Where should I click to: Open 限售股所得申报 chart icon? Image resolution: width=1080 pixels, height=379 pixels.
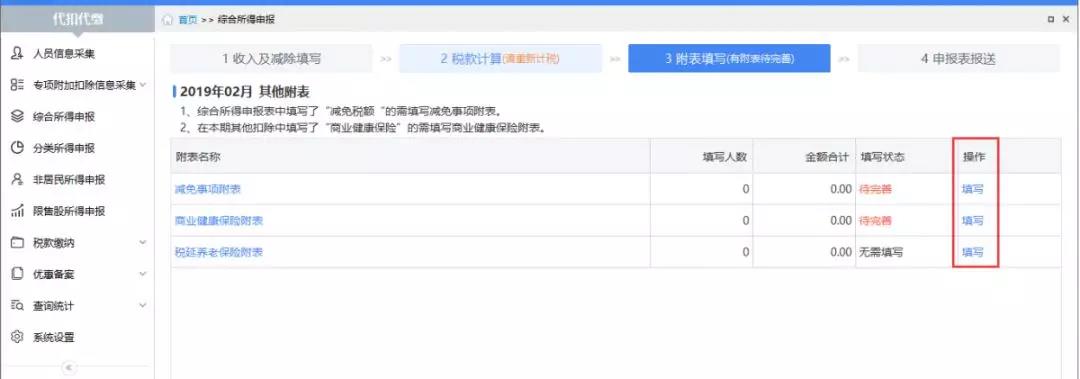17,211
